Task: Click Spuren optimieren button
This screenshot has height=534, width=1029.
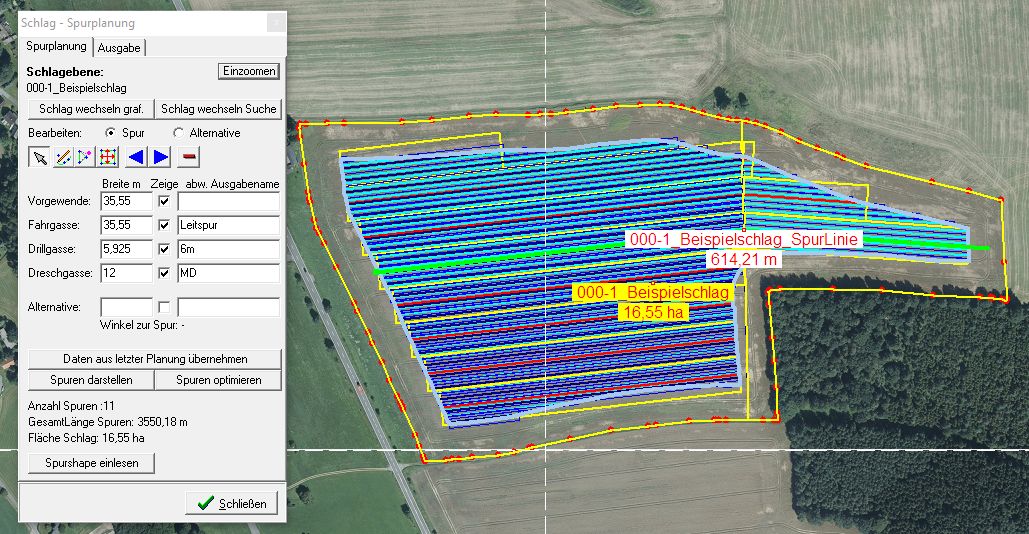Action: point(218,380)
